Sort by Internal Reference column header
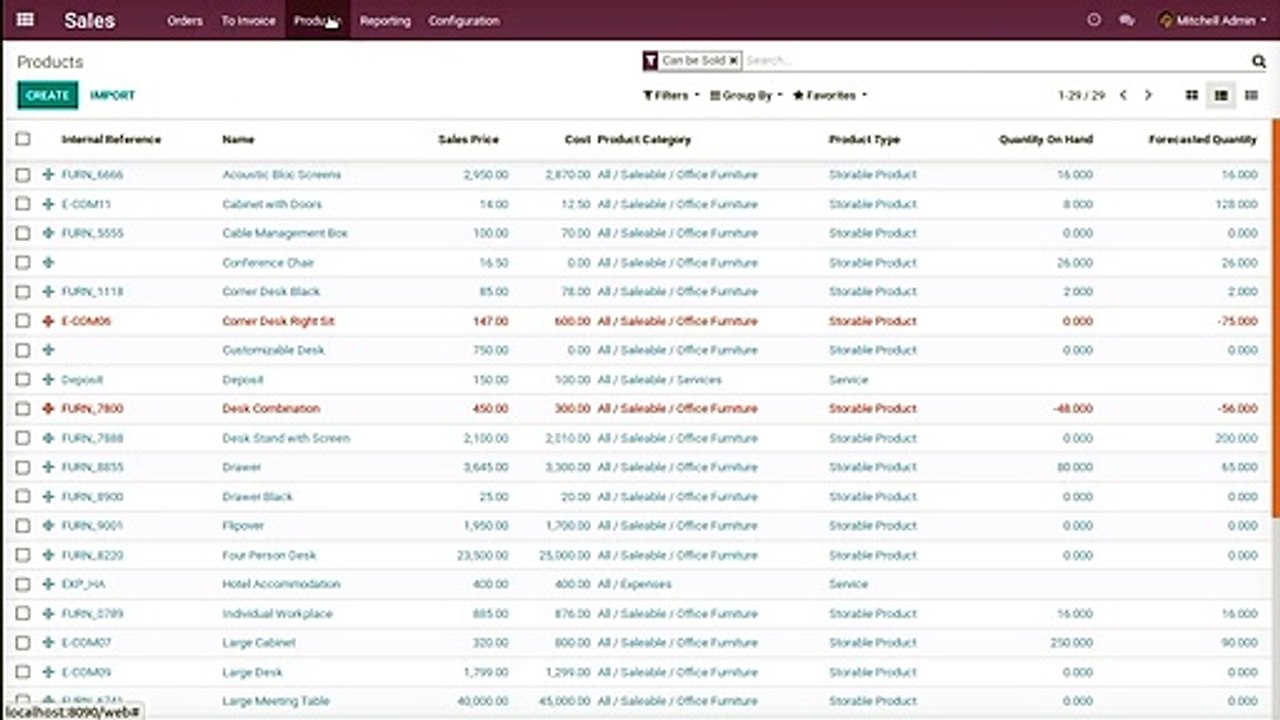This screenshot has height=720, width=1280. click(111, 139)
